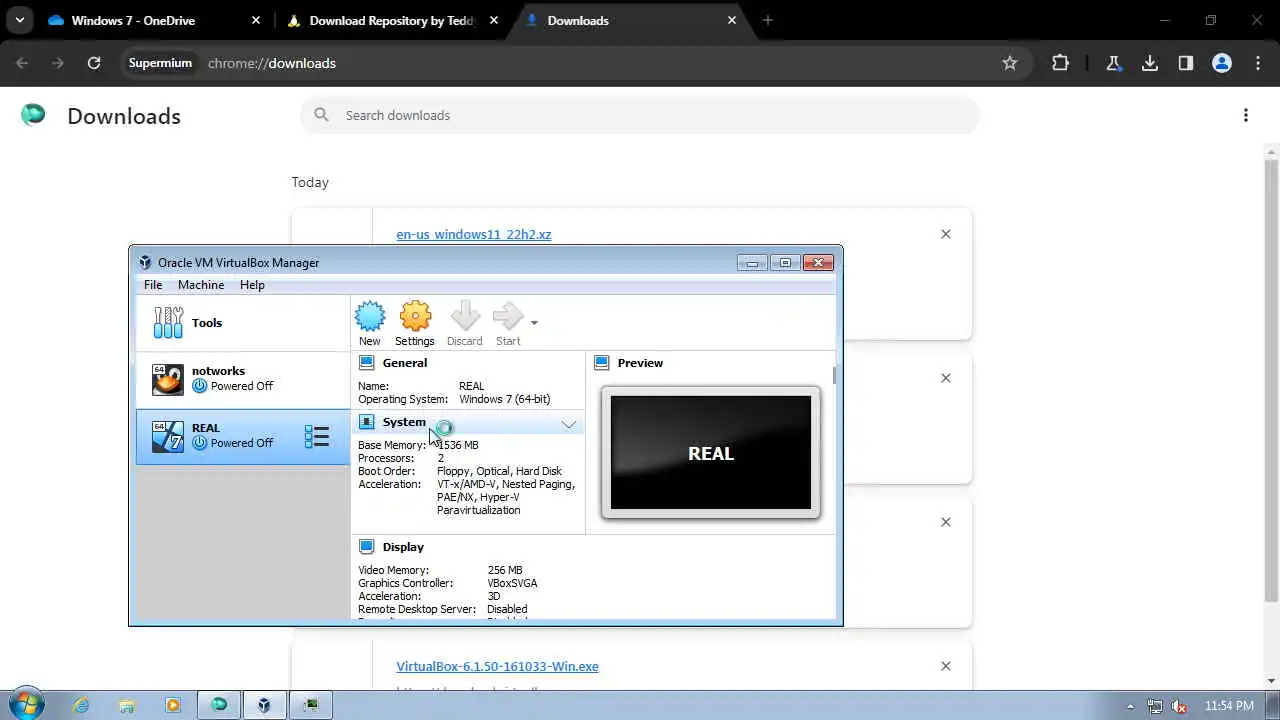Go back in the browser

pos(22,63)
